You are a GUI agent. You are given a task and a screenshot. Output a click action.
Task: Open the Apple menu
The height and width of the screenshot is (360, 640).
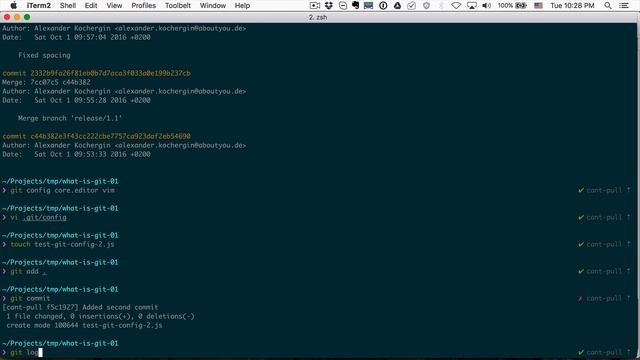[x=13, y=6]
